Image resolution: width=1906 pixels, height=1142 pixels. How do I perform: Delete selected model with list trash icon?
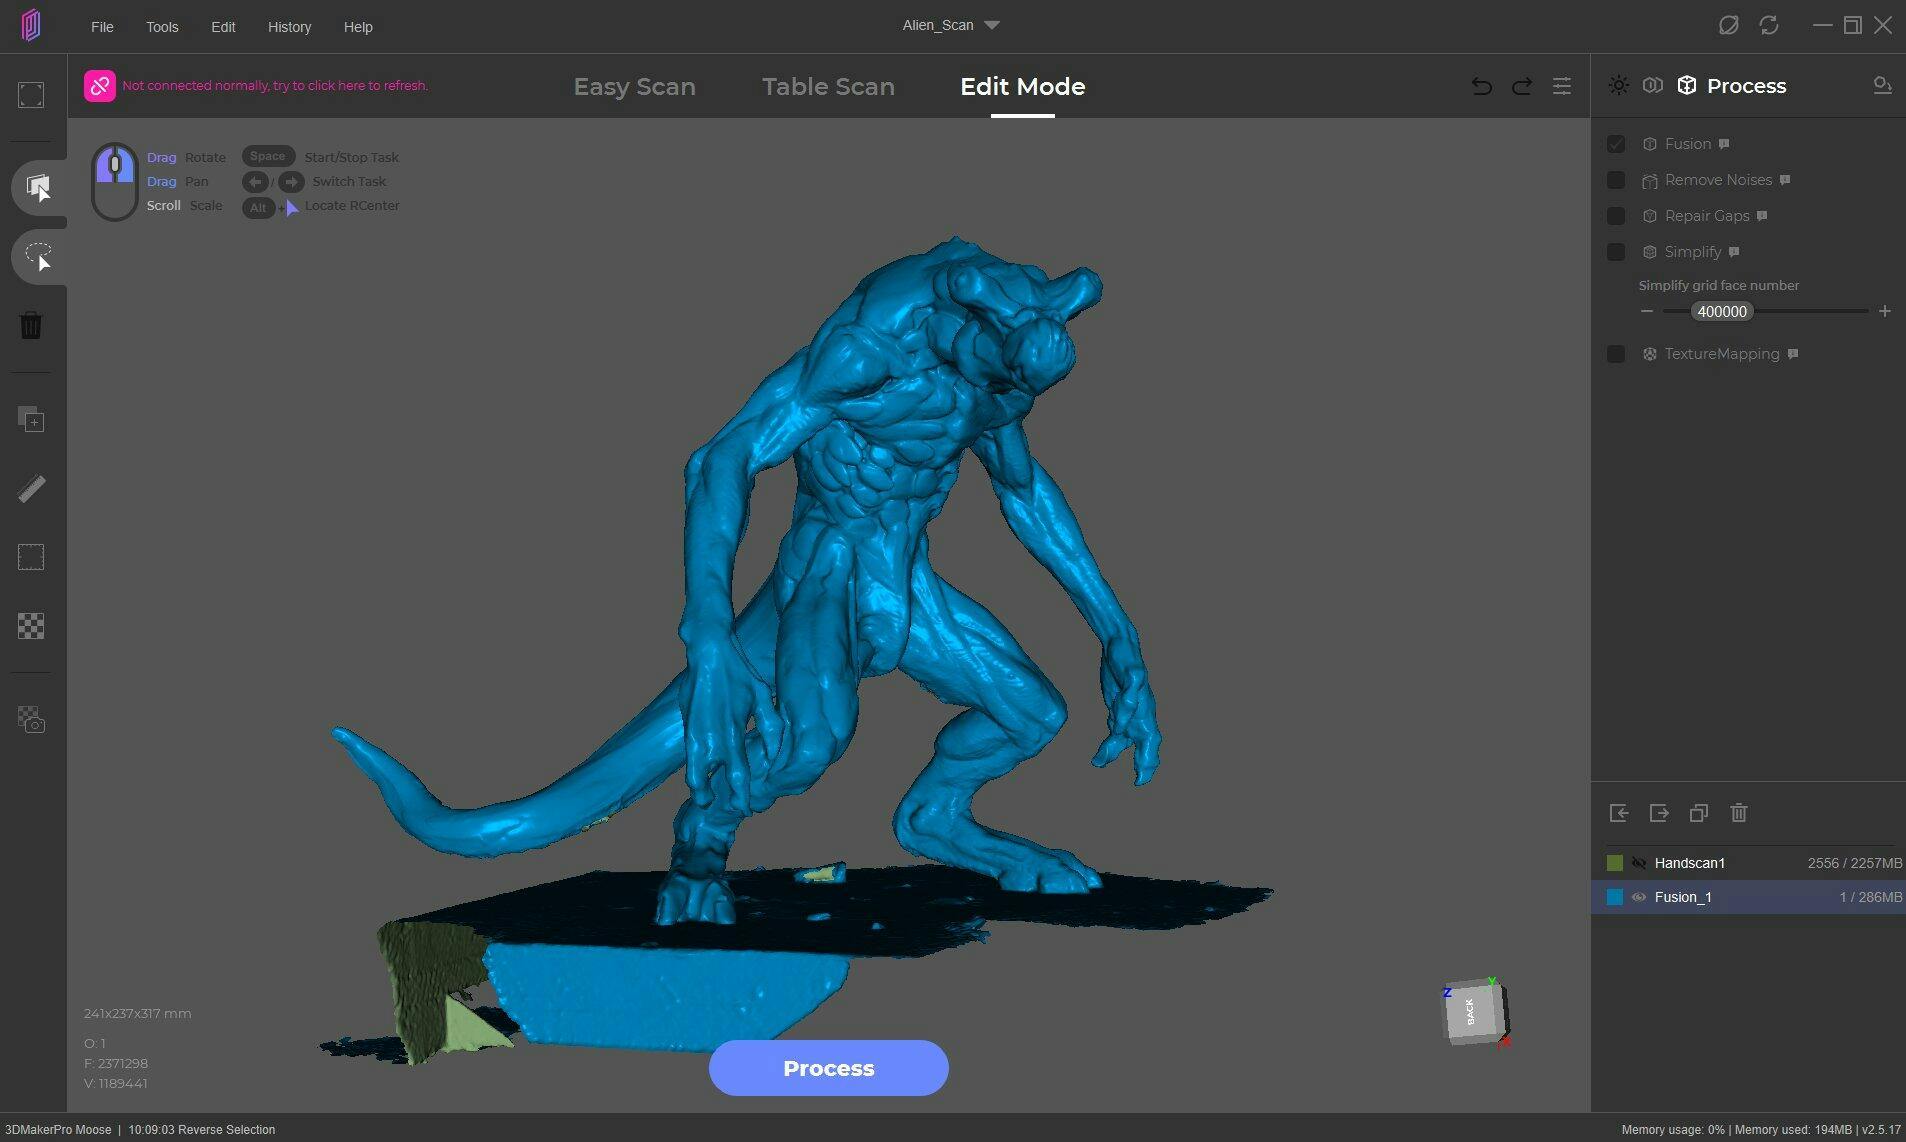click(1739, 813)
